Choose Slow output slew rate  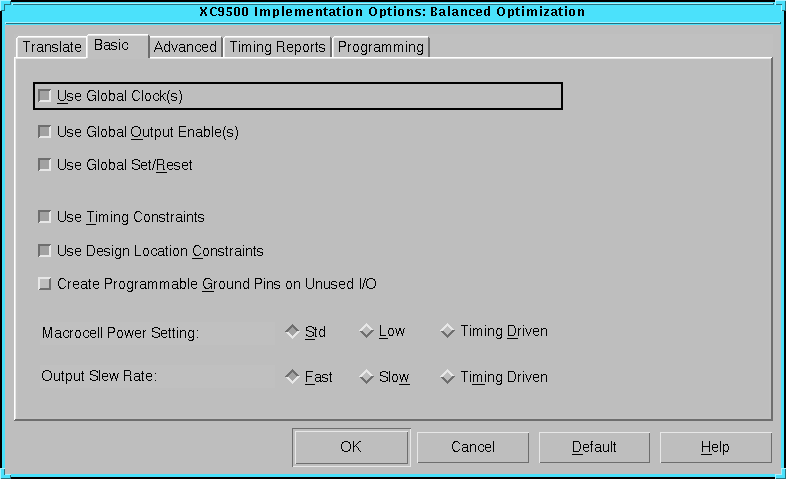click(366, 377)
